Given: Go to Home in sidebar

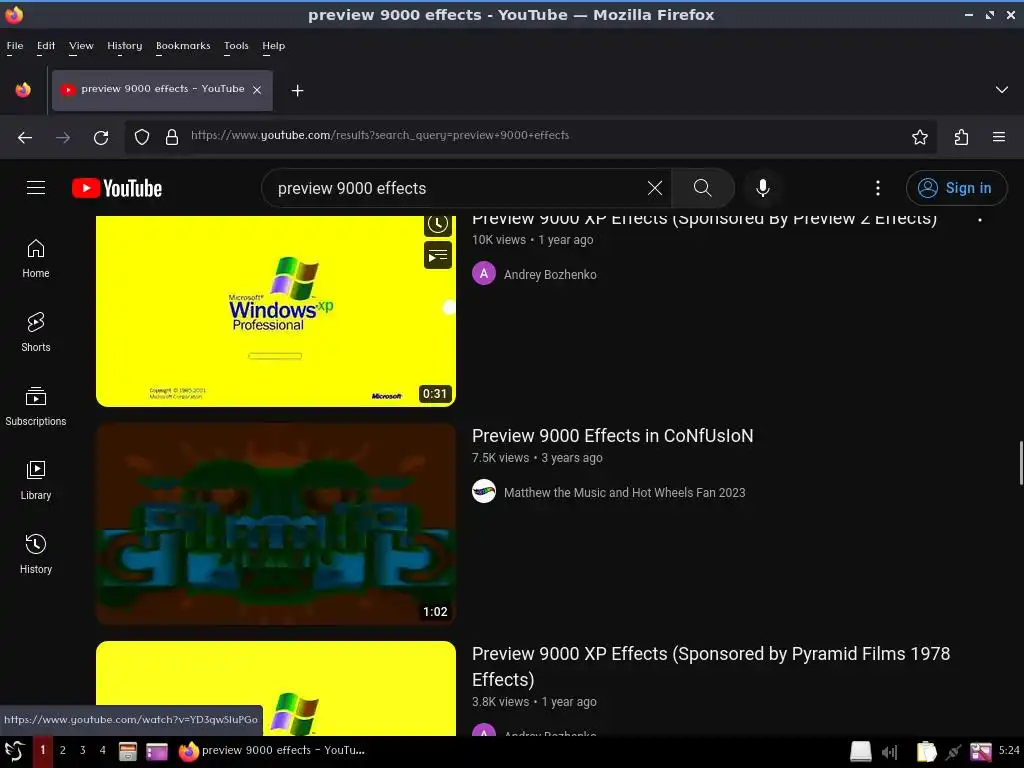Looking at the screenshot, I should tap(36, 259).
